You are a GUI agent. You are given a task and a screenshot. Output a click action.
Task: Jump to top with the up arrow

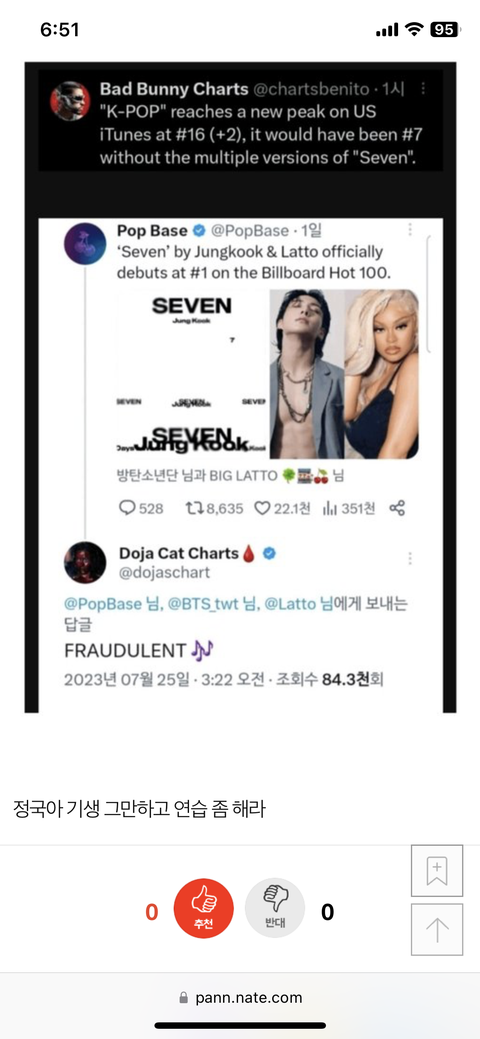pyautogui.click(x=437, y=929)
